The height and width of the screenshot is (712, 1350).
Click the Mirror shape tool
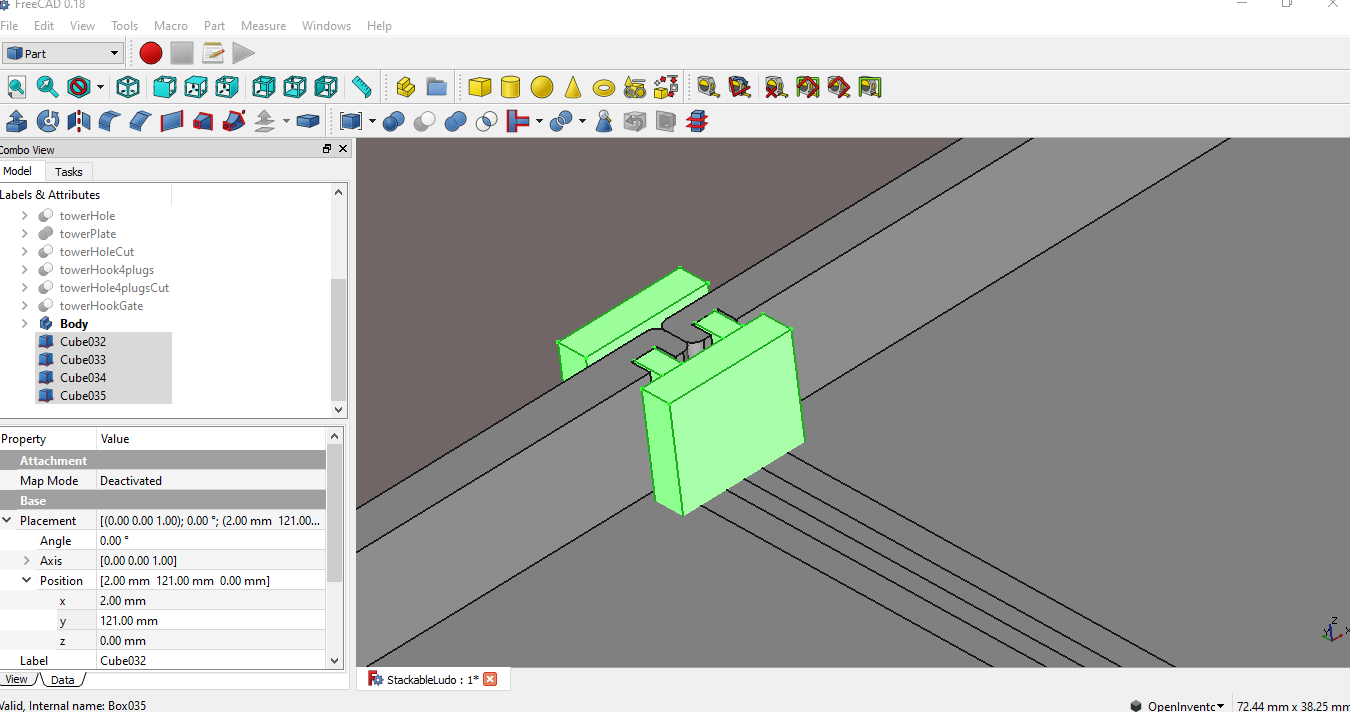point(79,121)
